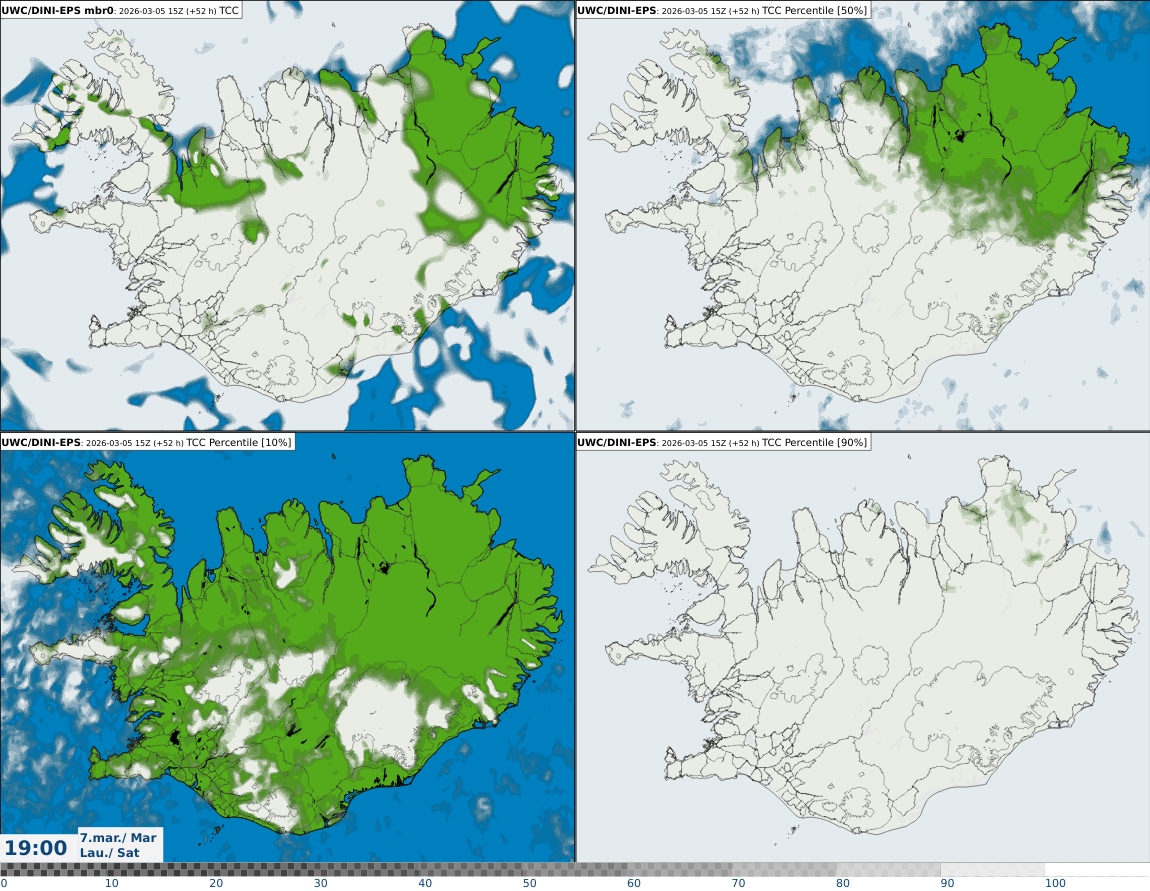Image resolution: width=1150 pixels, height=891 pixels.
Task: Click the 'Lau./ Sat' weekday text
Action: click(109, 853)
